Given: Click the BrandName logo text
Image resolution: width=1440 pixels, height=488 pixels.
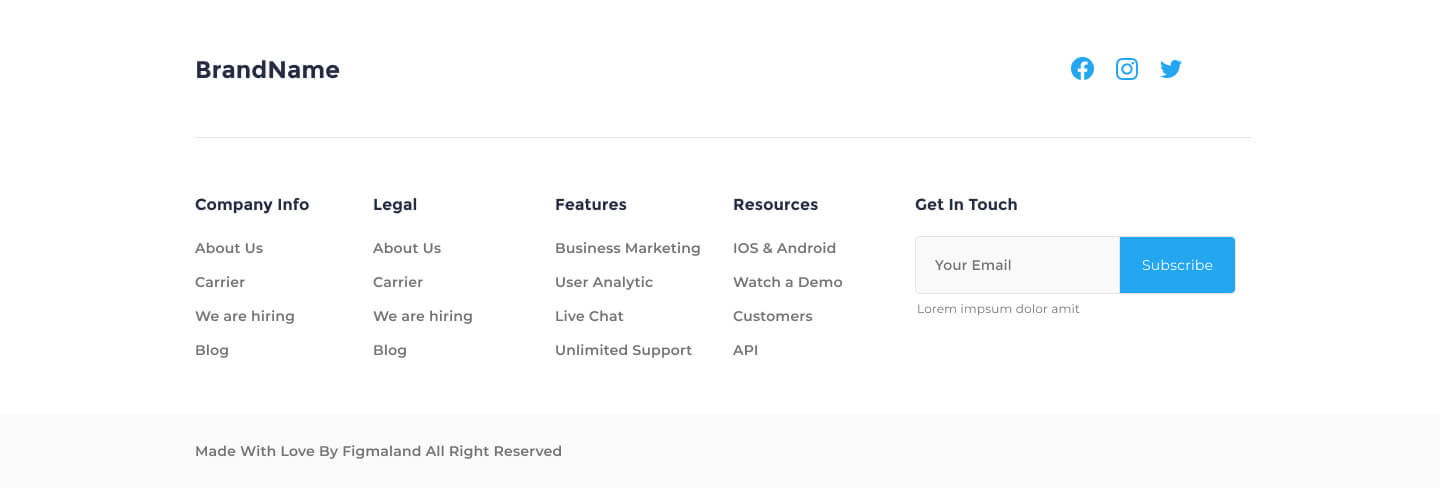Looking at the screenshot, I should (267, 70).
